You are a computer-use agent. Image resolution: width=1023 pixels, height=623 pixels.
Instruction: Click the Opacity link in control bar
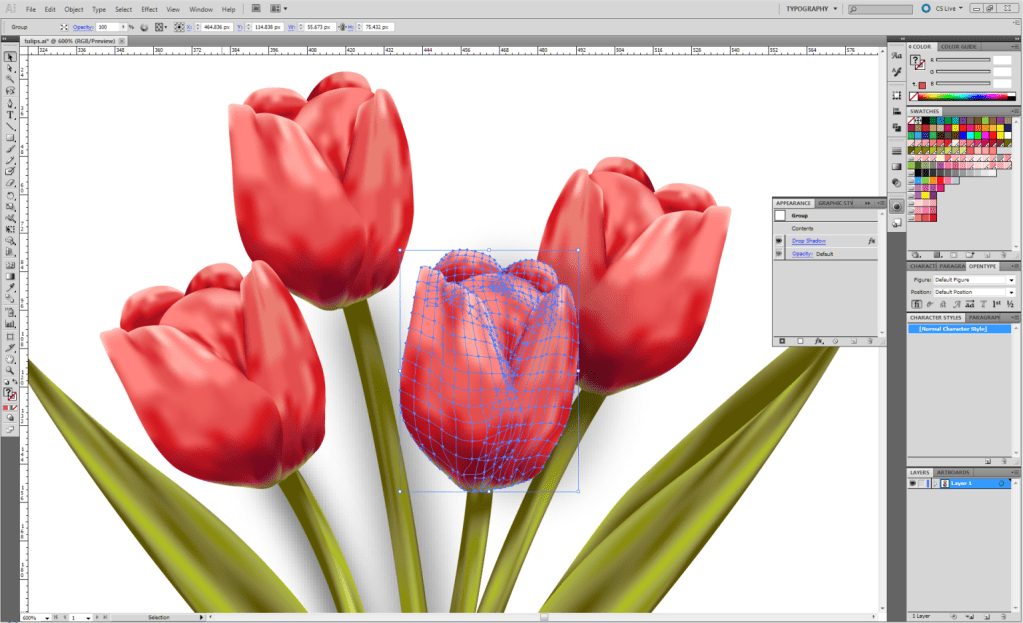(x=83, y=27)
